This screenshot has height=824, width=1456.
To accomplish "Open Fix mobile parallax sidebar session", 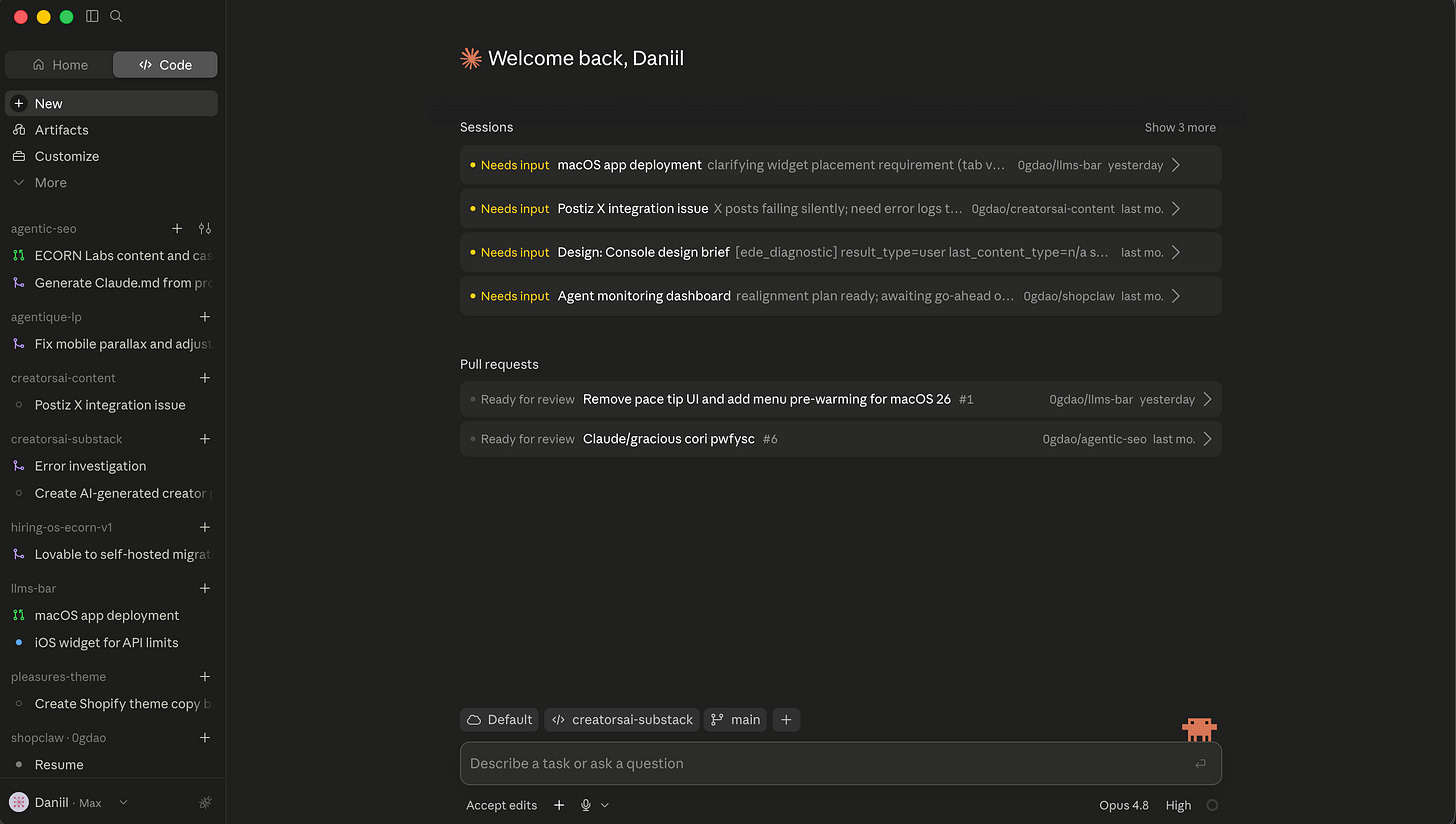I will click(x=111, y=344).
